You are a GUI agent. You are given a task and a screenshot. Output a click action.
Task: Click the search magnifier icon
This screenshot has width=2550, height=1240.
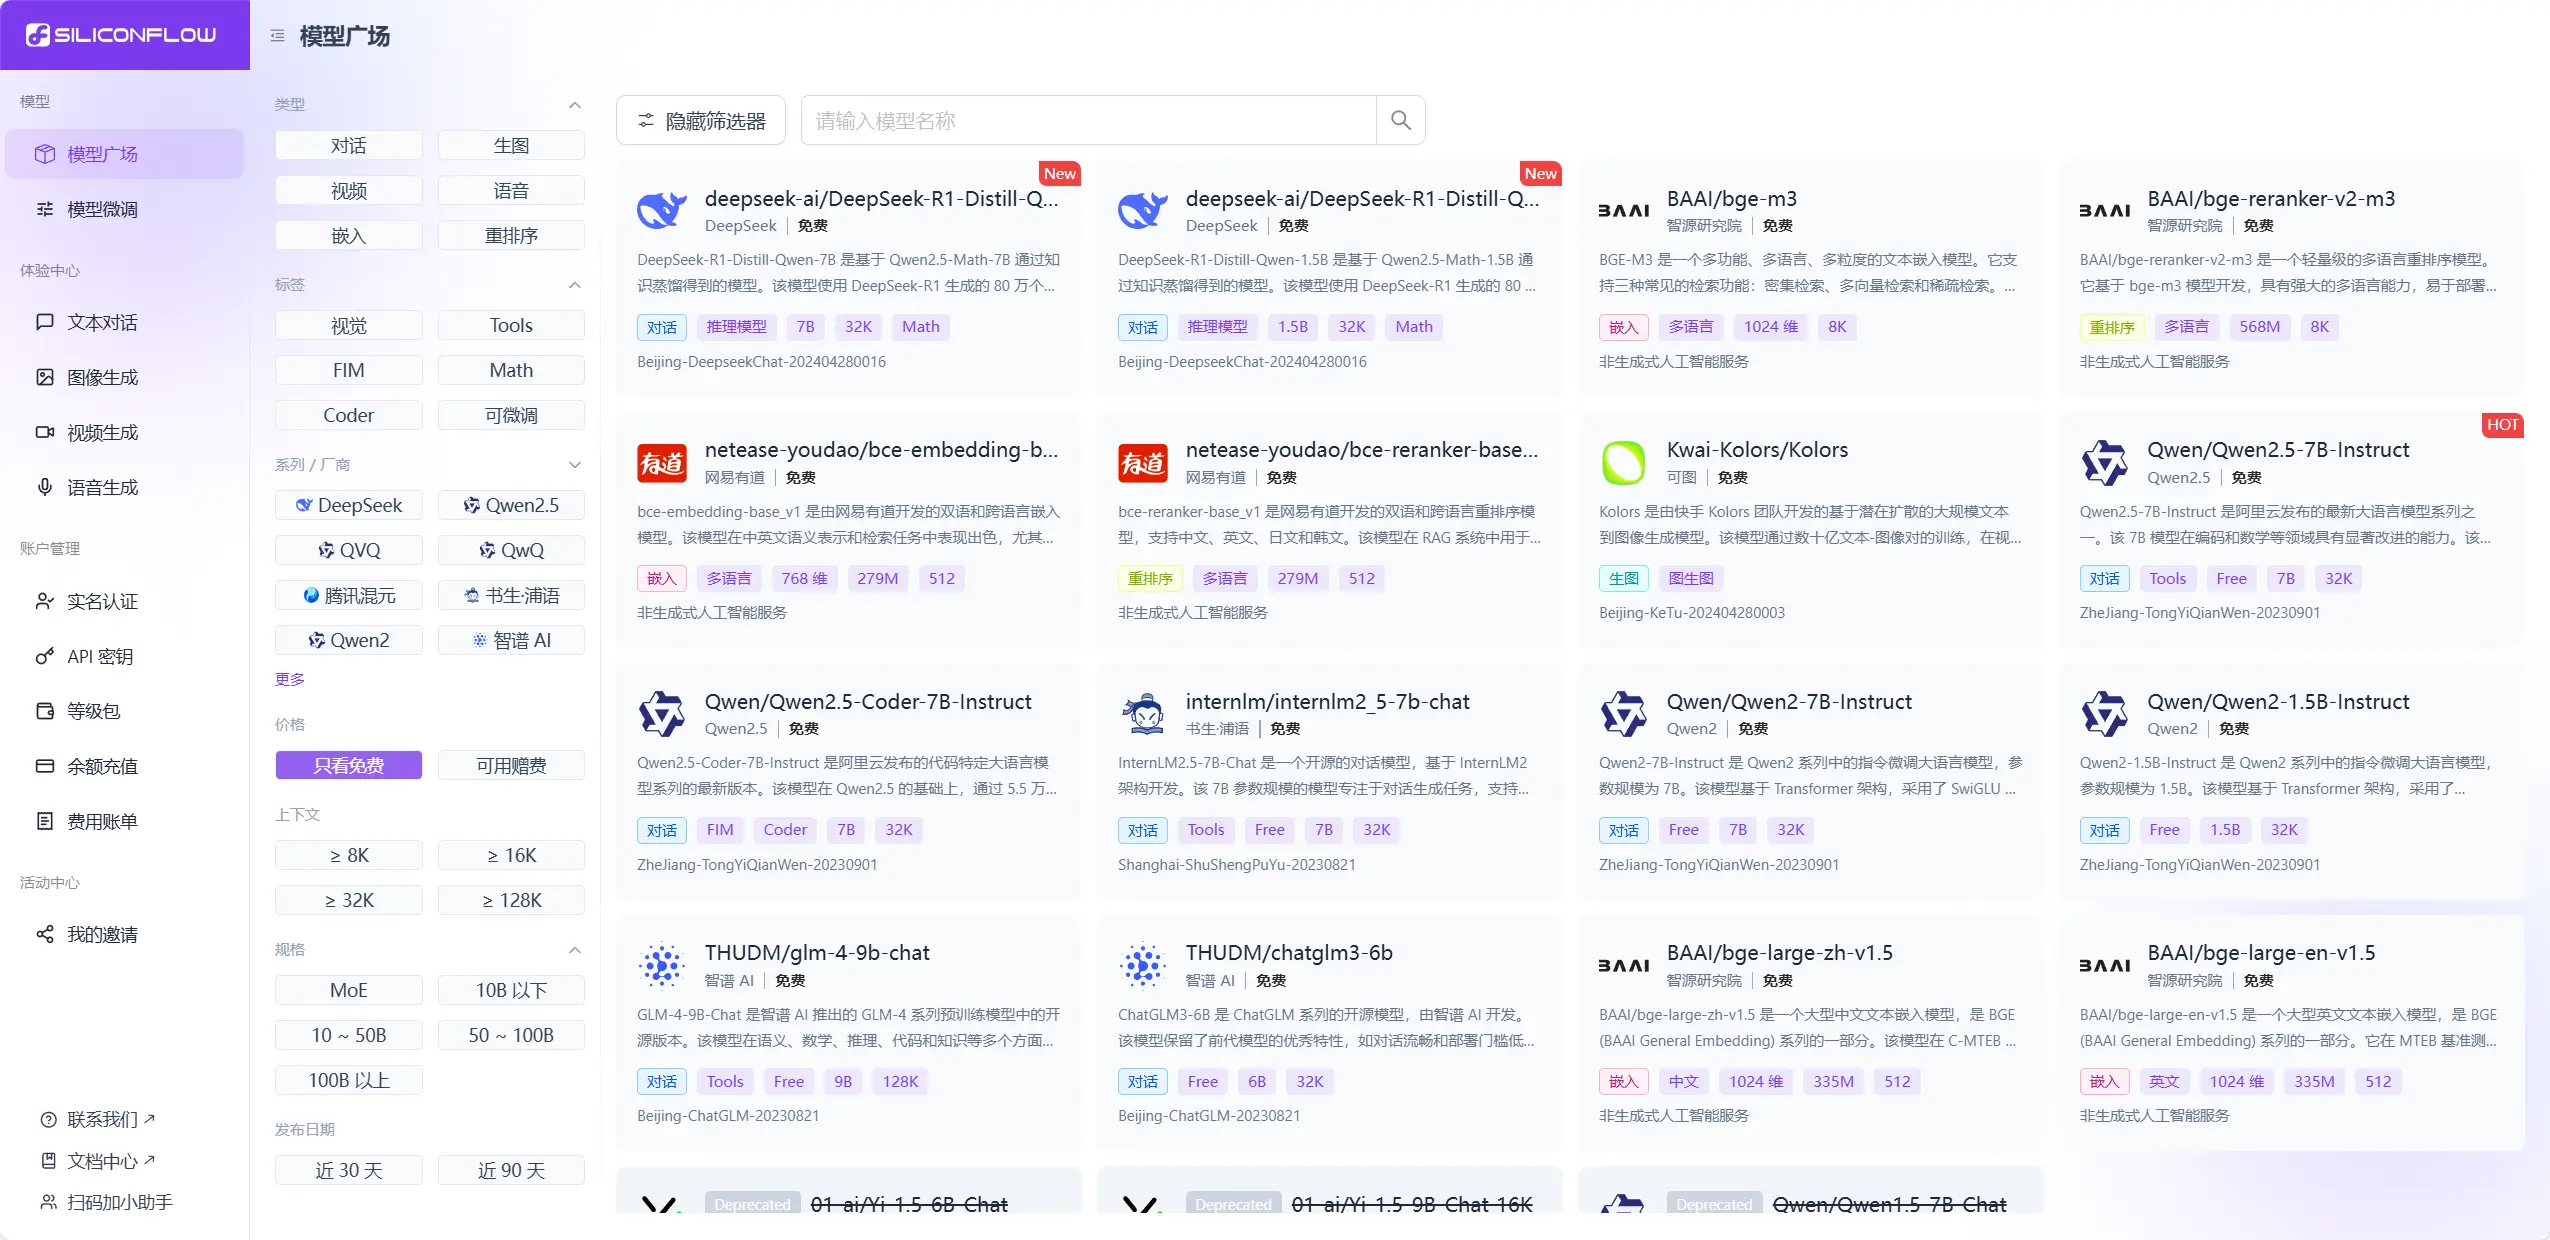[x=1400, y=121]
